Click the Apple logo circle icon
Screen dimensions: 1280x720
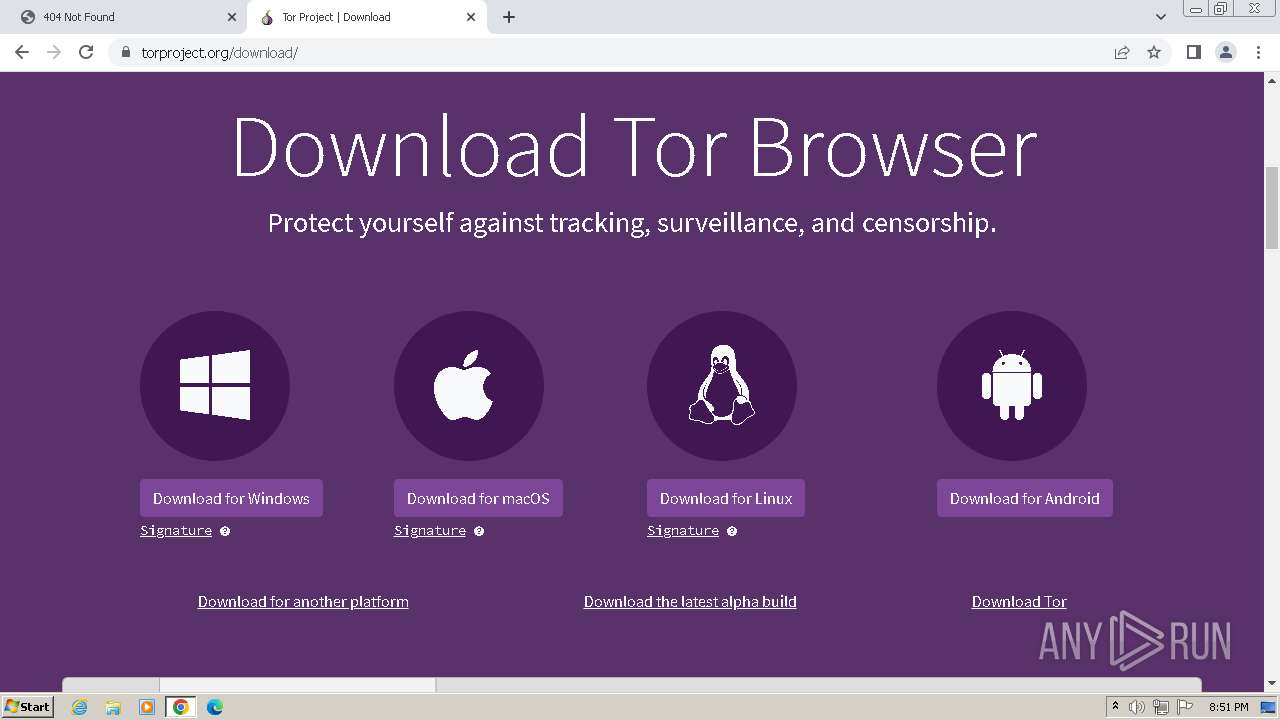click(x=469, y=386)
